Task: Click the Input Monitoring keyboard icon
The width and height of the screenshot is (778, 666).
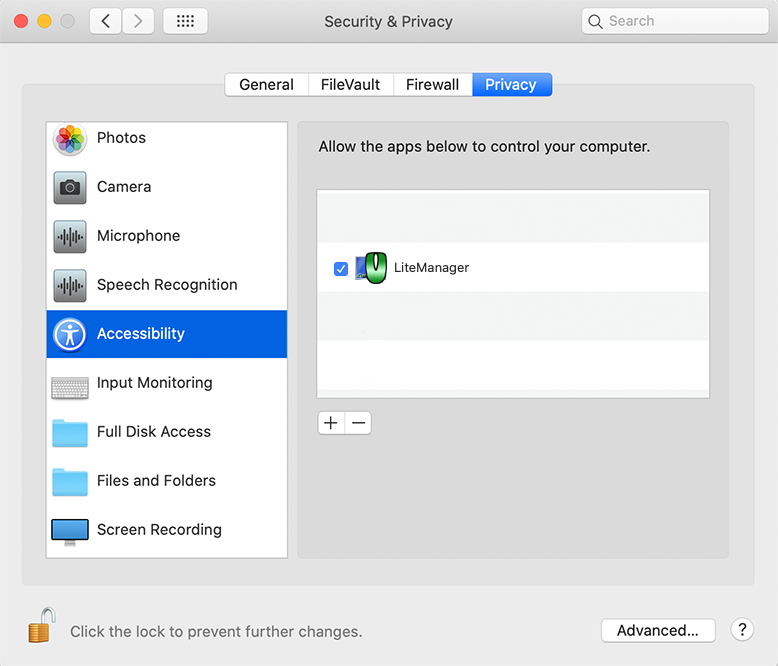Action: click(x=70, y=388)
